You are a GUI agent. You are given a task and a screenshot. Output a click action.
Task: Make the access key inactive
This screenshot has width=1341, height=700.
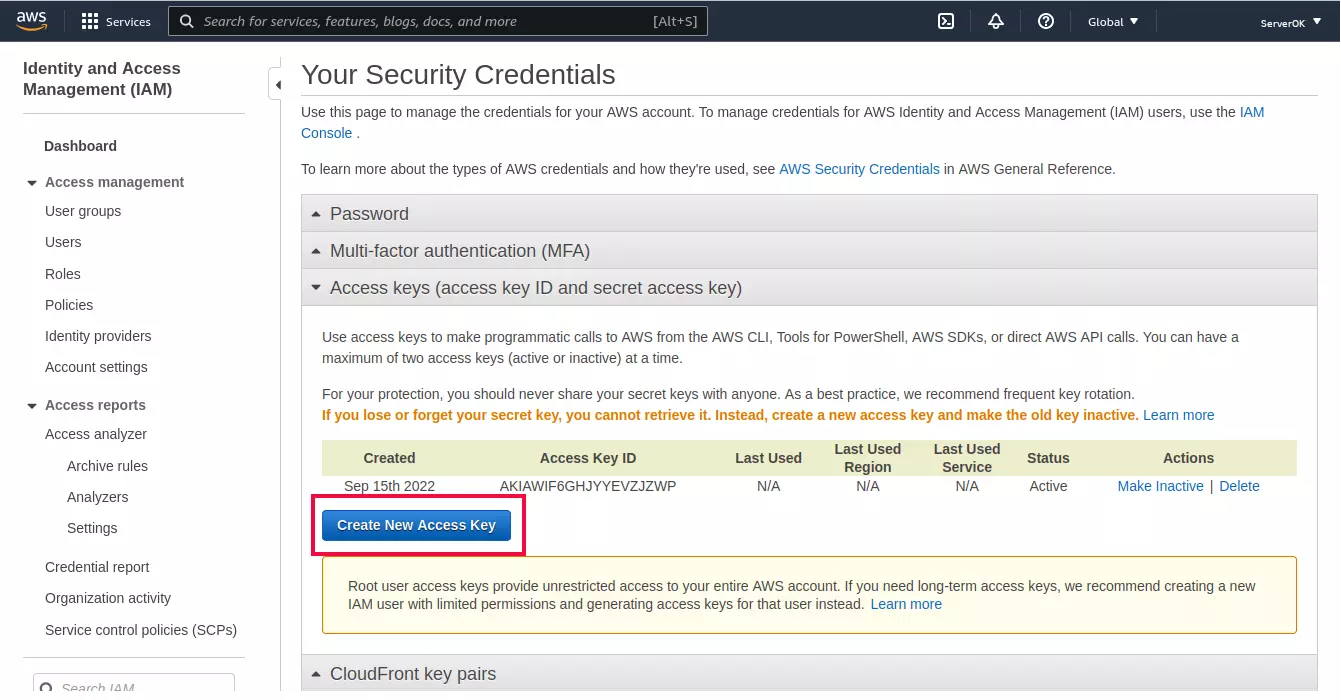point(1160,486)
